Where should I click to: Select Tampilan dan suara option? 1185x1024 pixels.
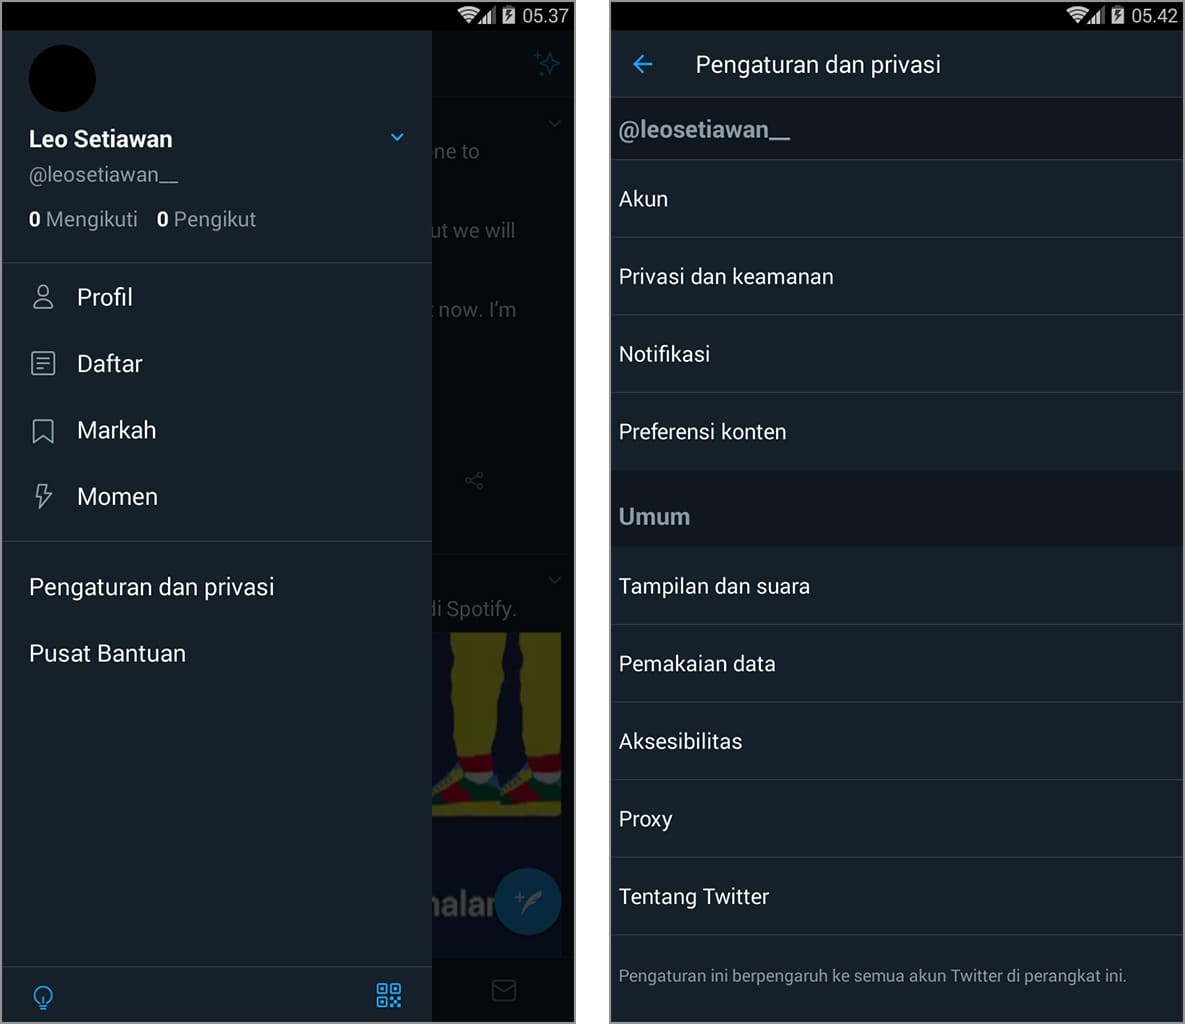pyautogui.click(x=897, y=586)
